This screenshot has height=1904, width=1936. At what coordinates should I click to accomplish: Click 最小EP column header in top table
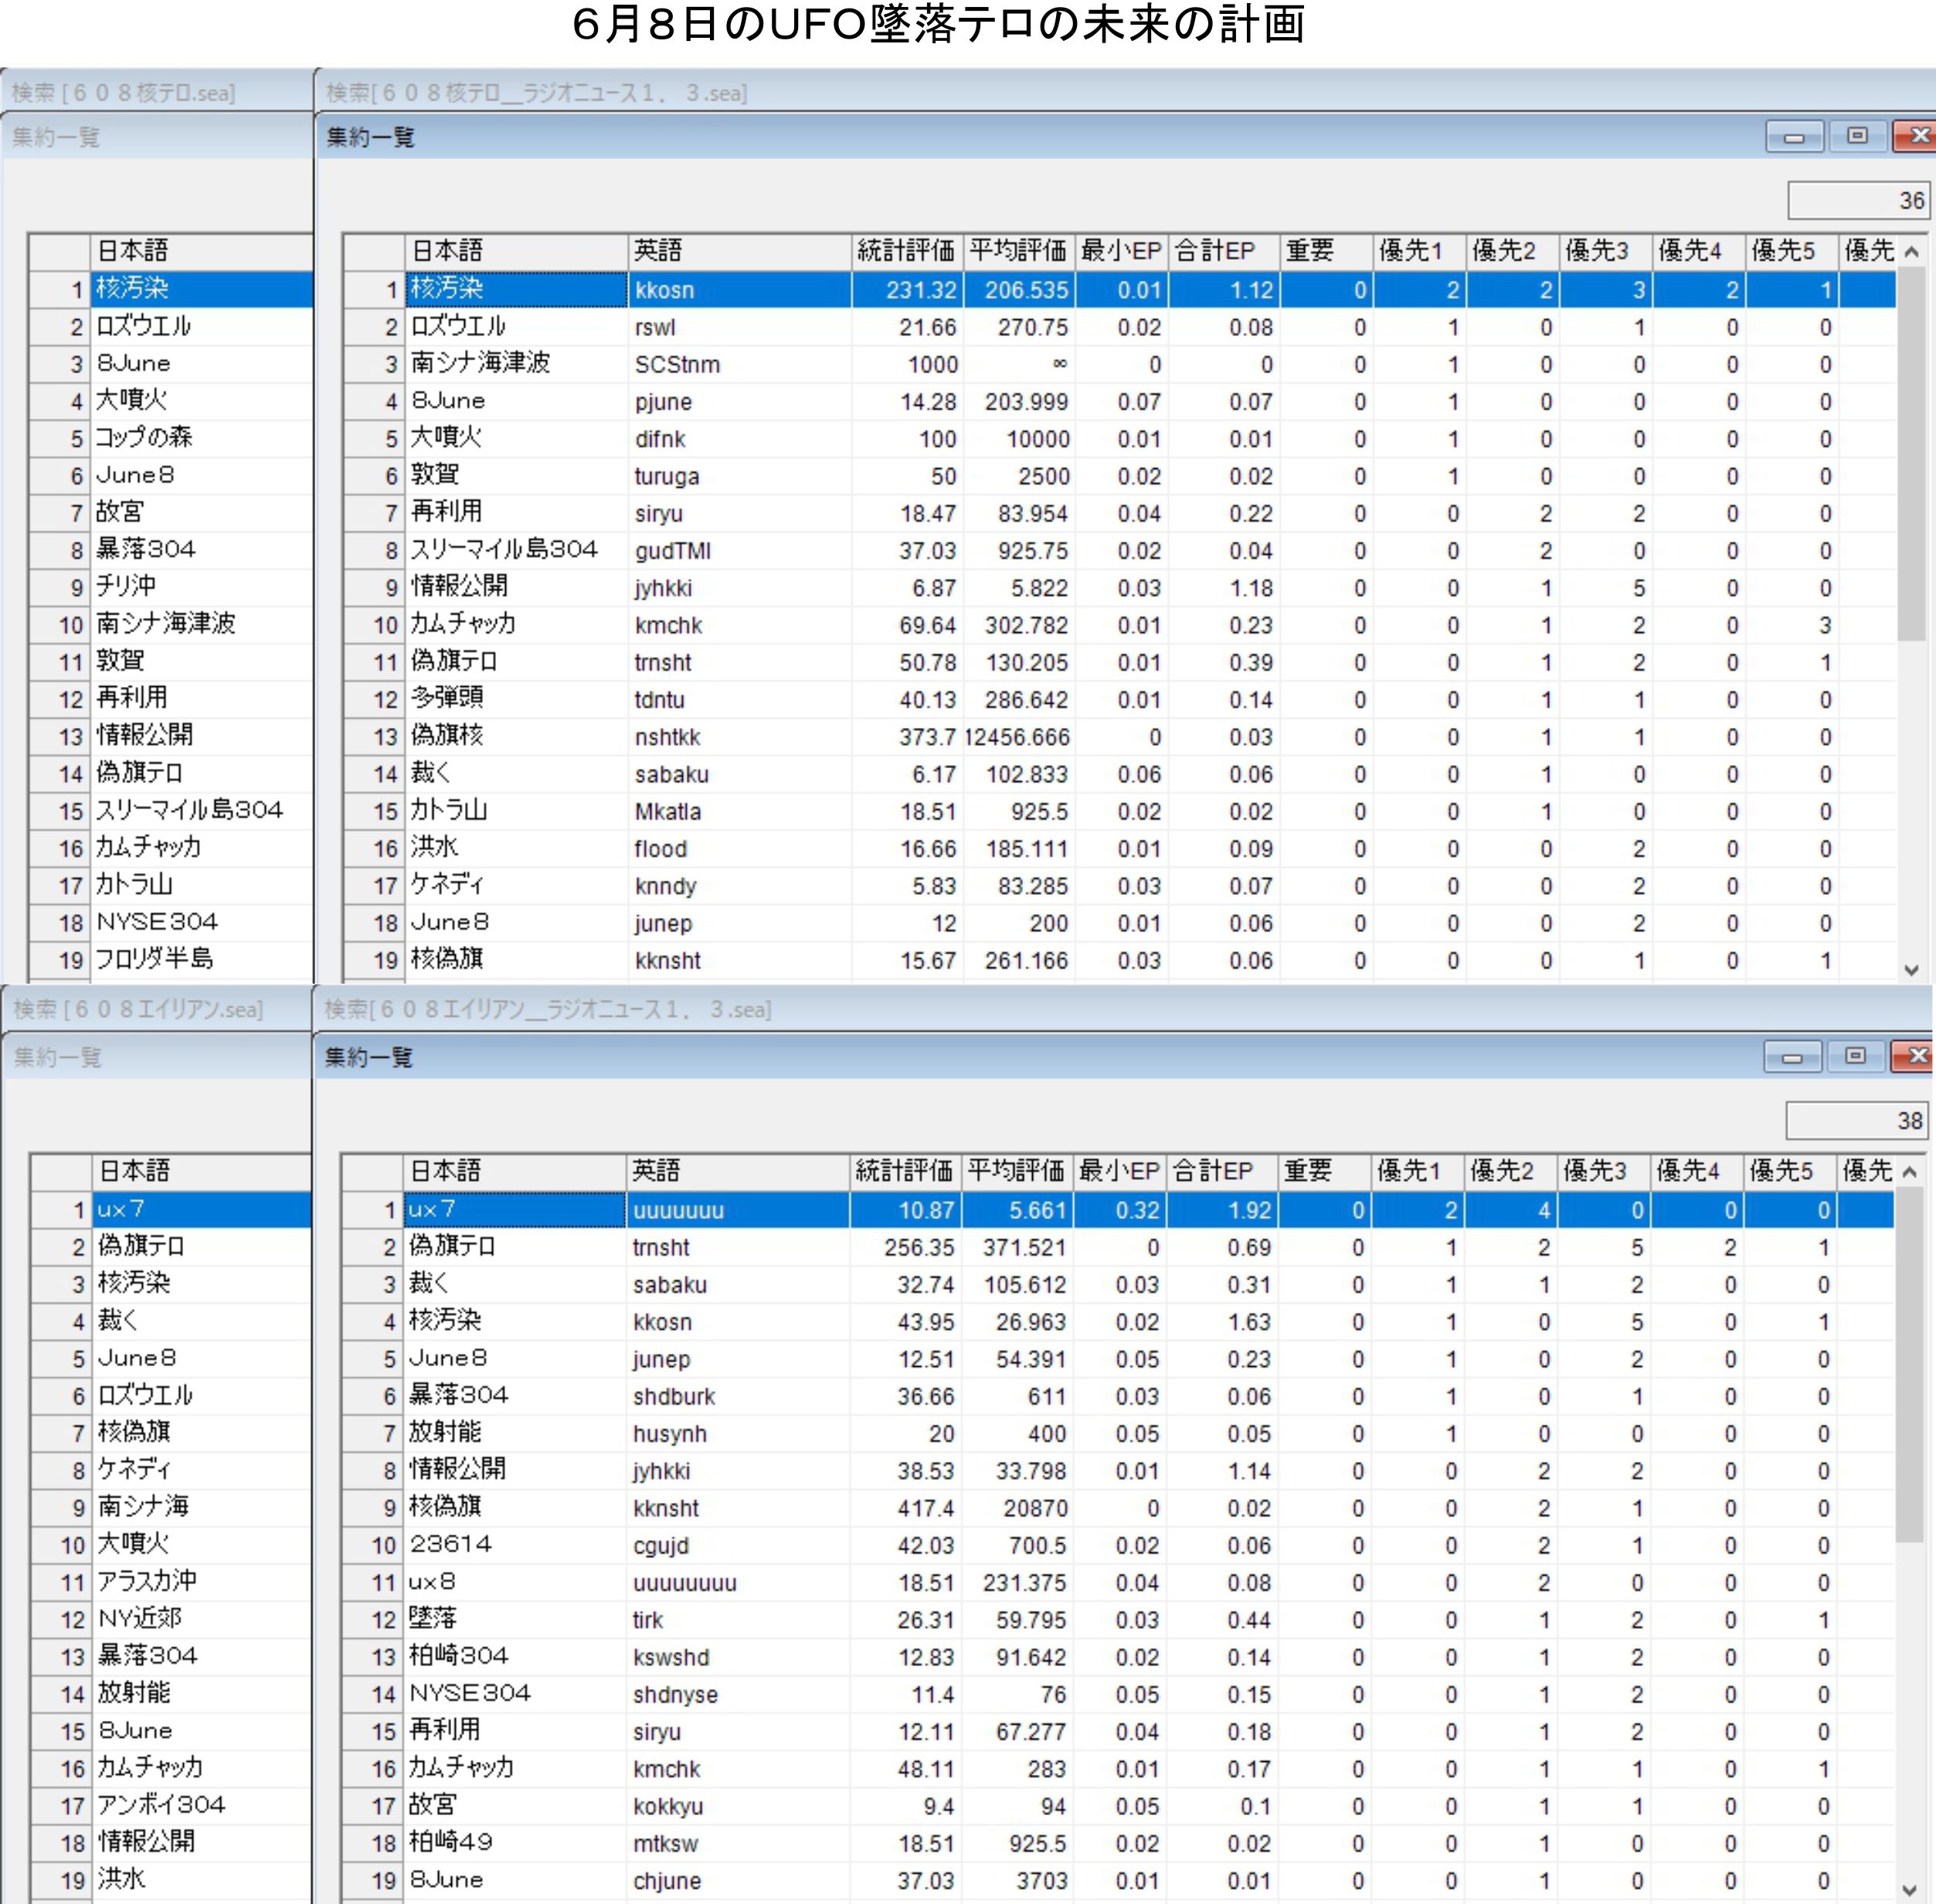tap(1122, 251)
